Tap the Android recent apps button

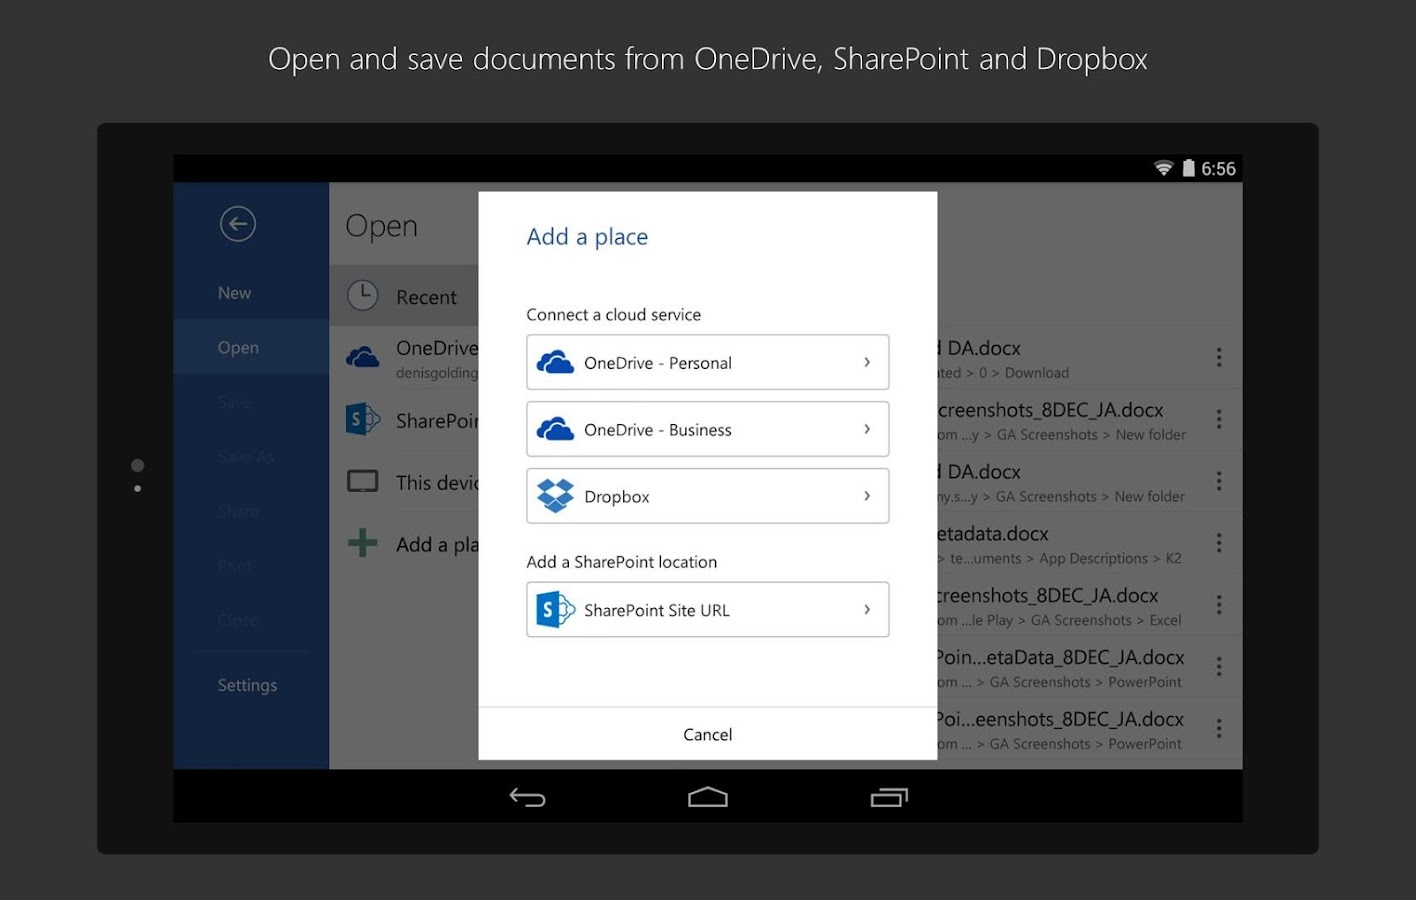point(888,797)
